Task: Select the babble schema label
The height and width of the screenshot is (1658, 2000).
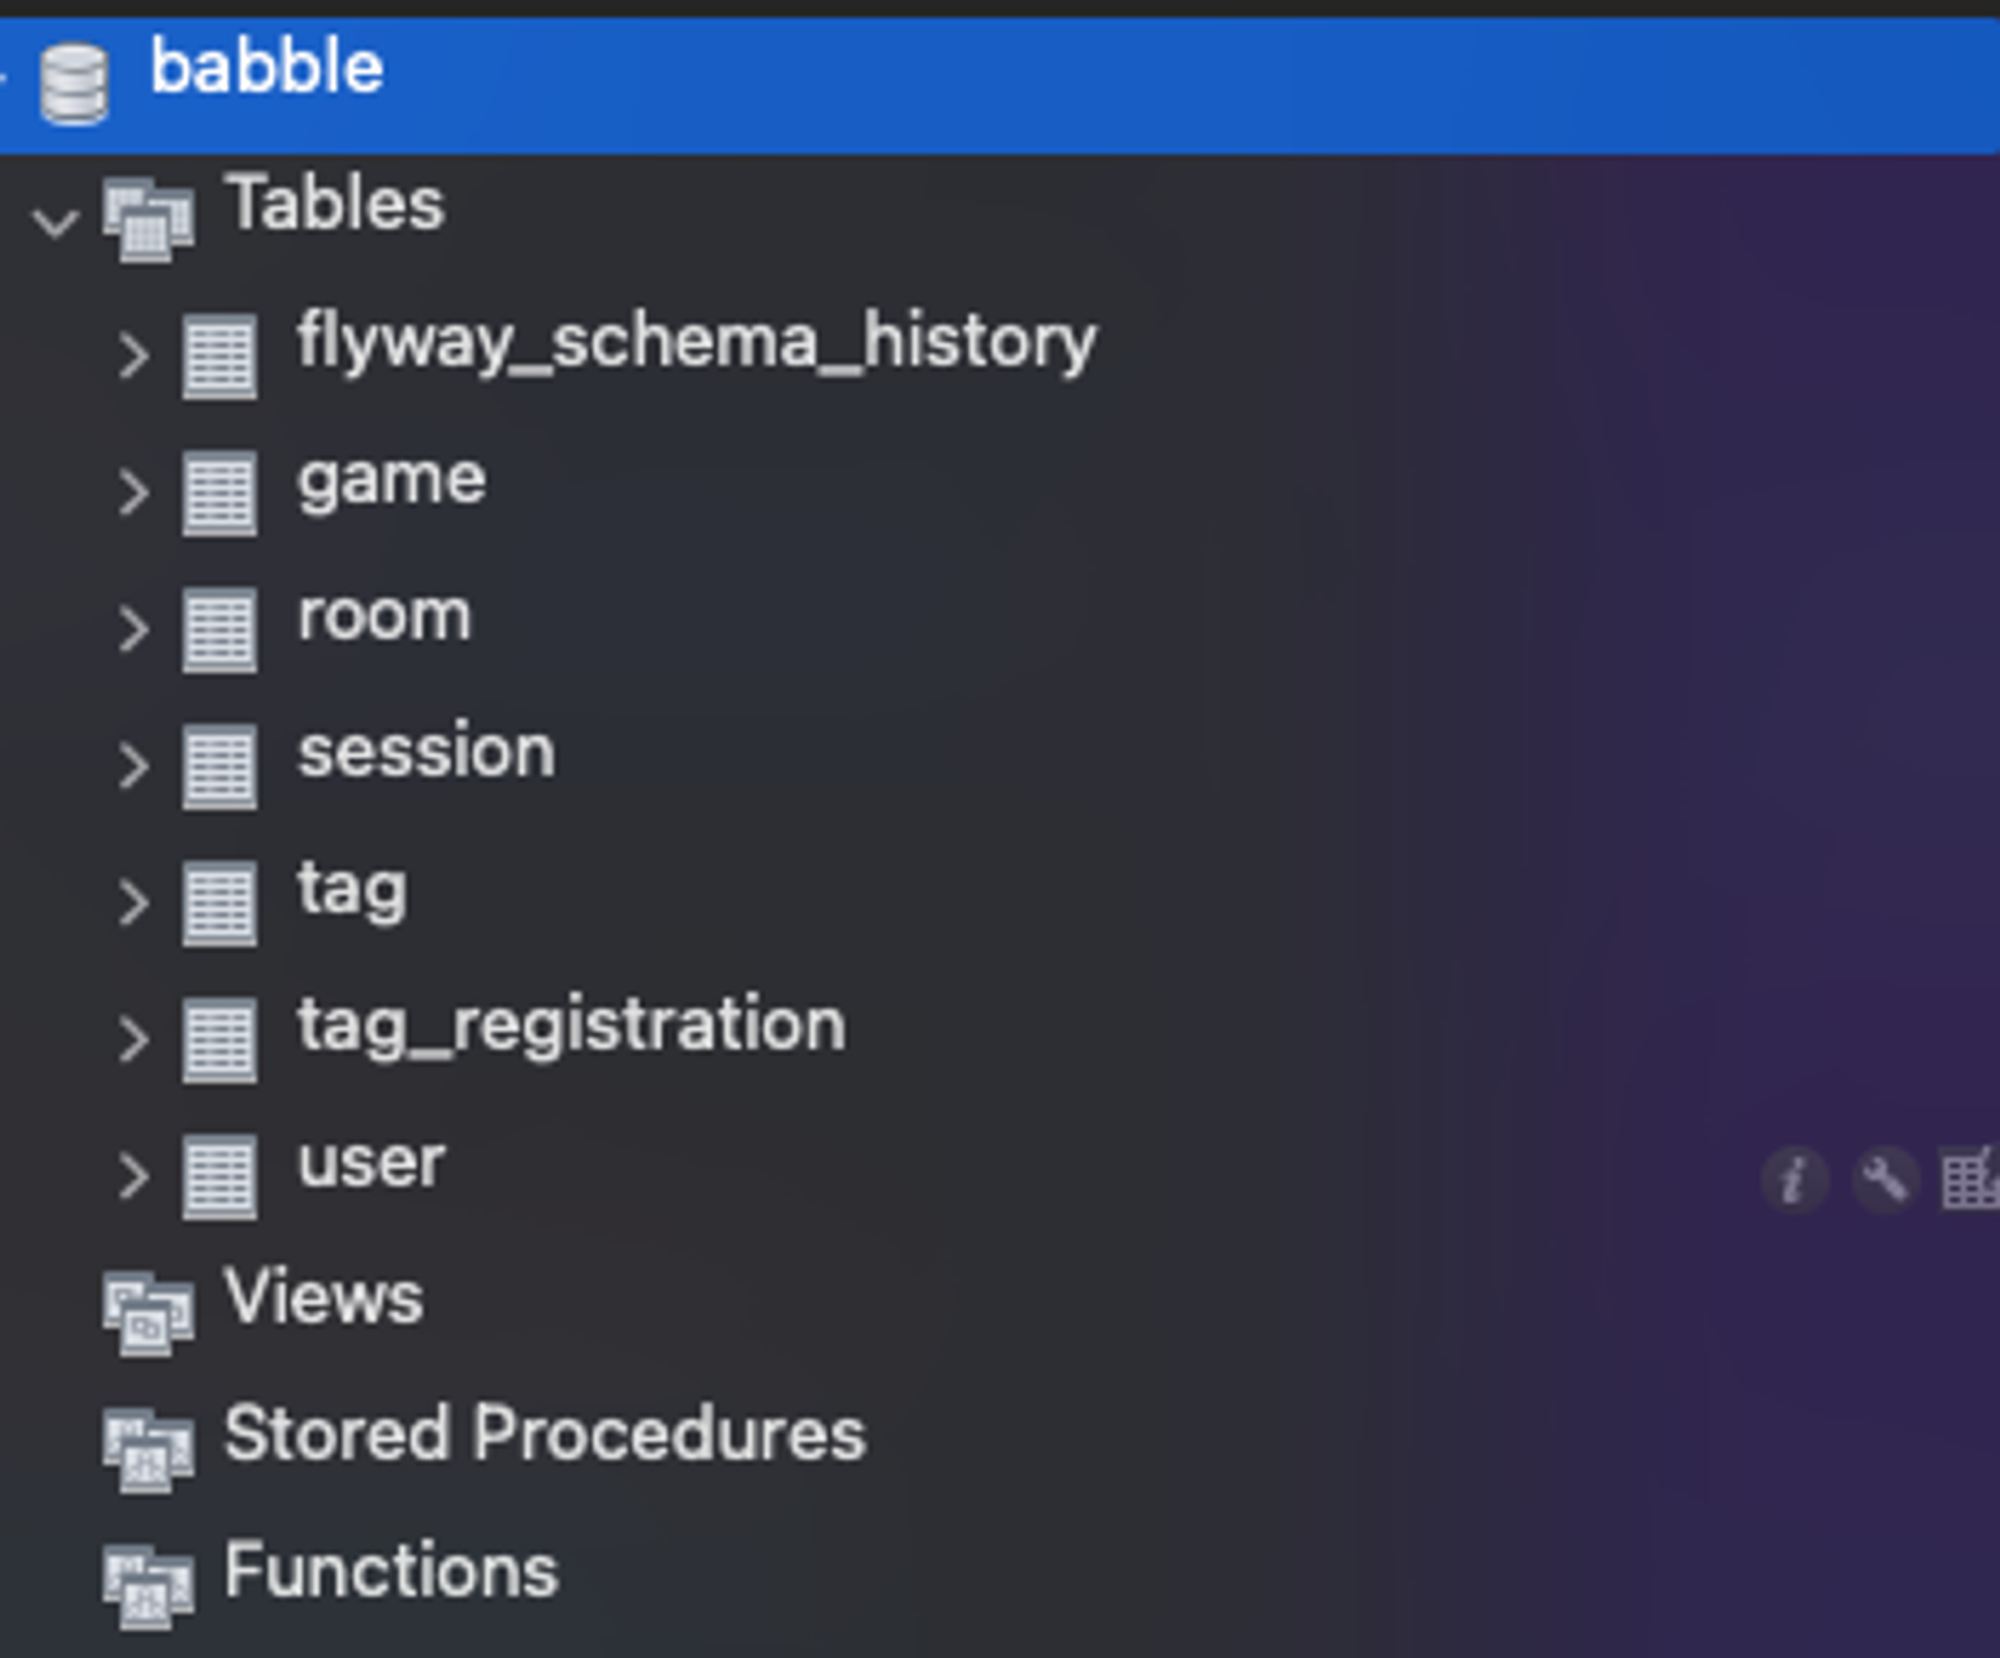Action: click(267, 67)
